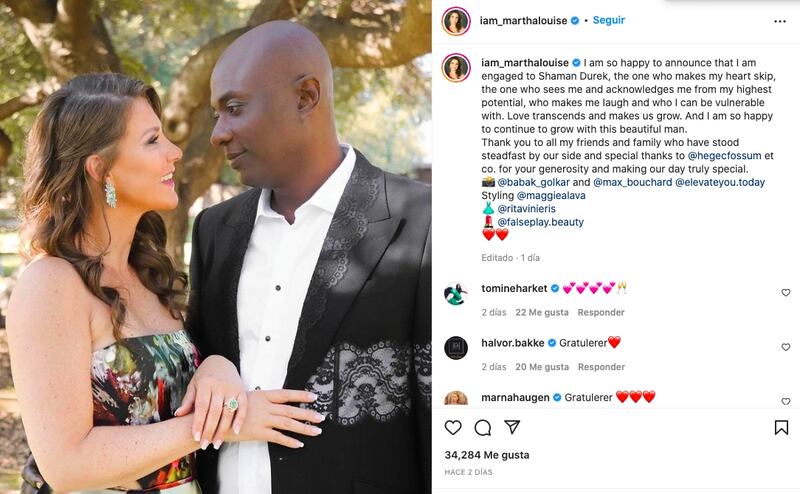
Task: Open the @hegecfossum mention link
Action: (724, 156)
